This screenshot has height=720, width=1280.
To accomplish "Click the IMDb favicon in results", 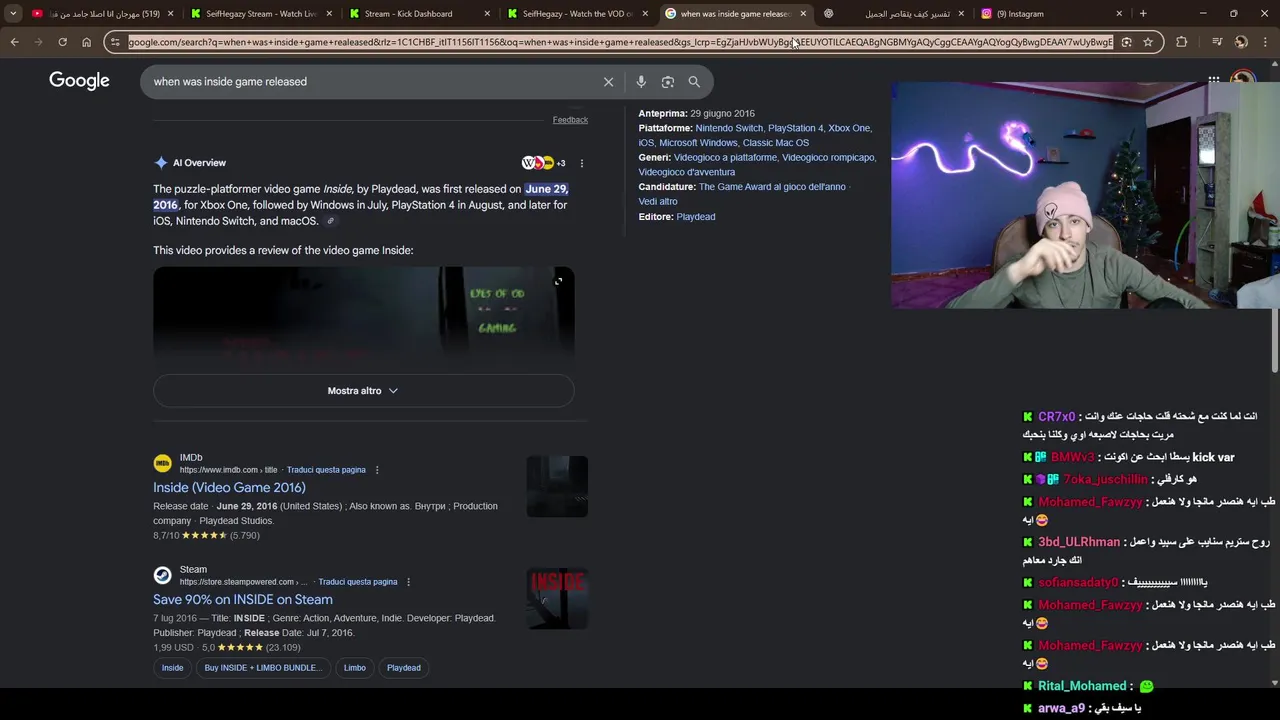I will pos(162,463).
